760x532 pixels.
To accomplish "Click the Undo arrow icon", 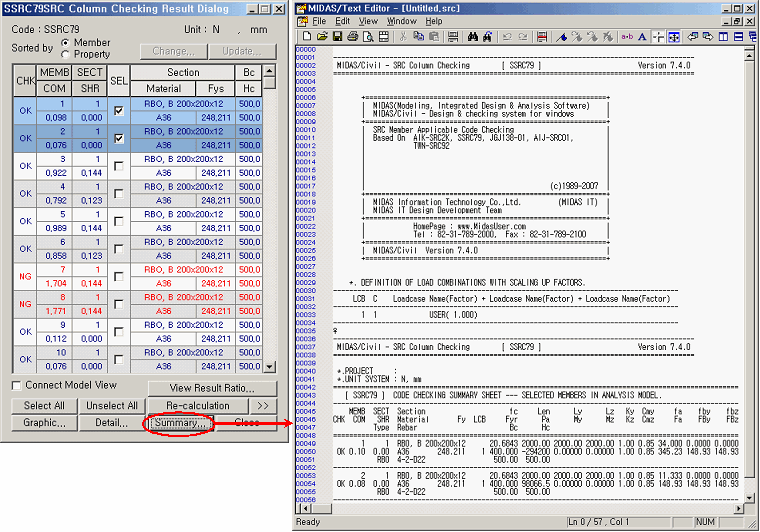I will click(508, 37).
